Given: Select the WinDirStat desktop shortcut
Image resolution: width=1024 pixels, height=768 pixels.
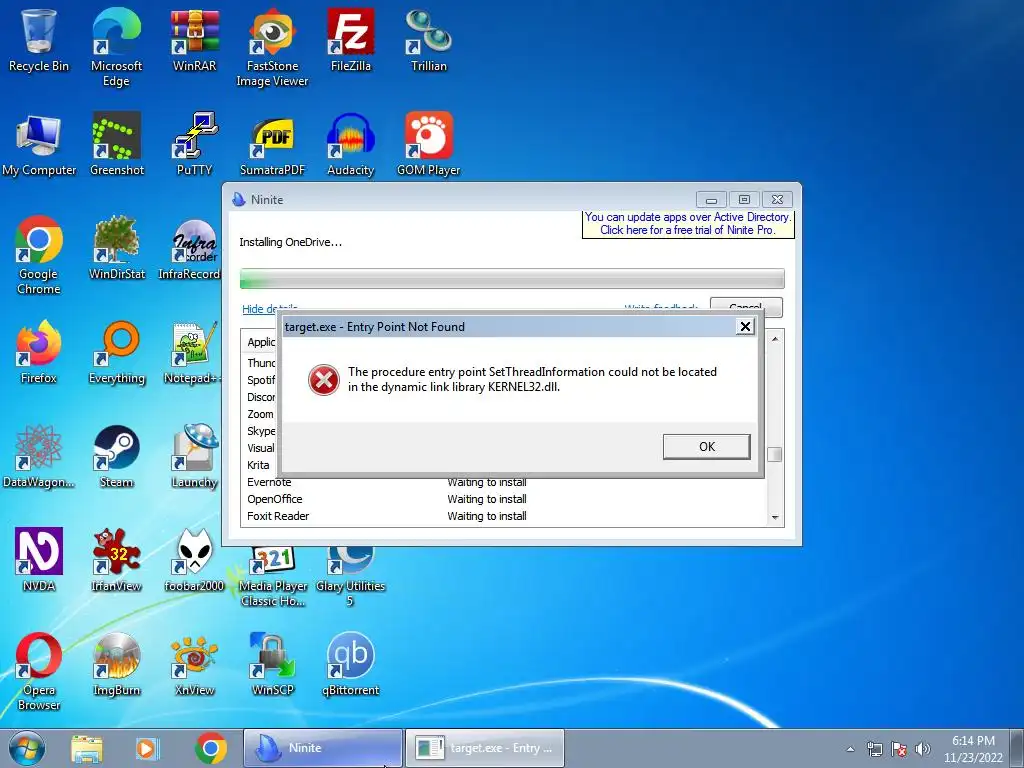Looking at the screenshot, I should [116, 248].
